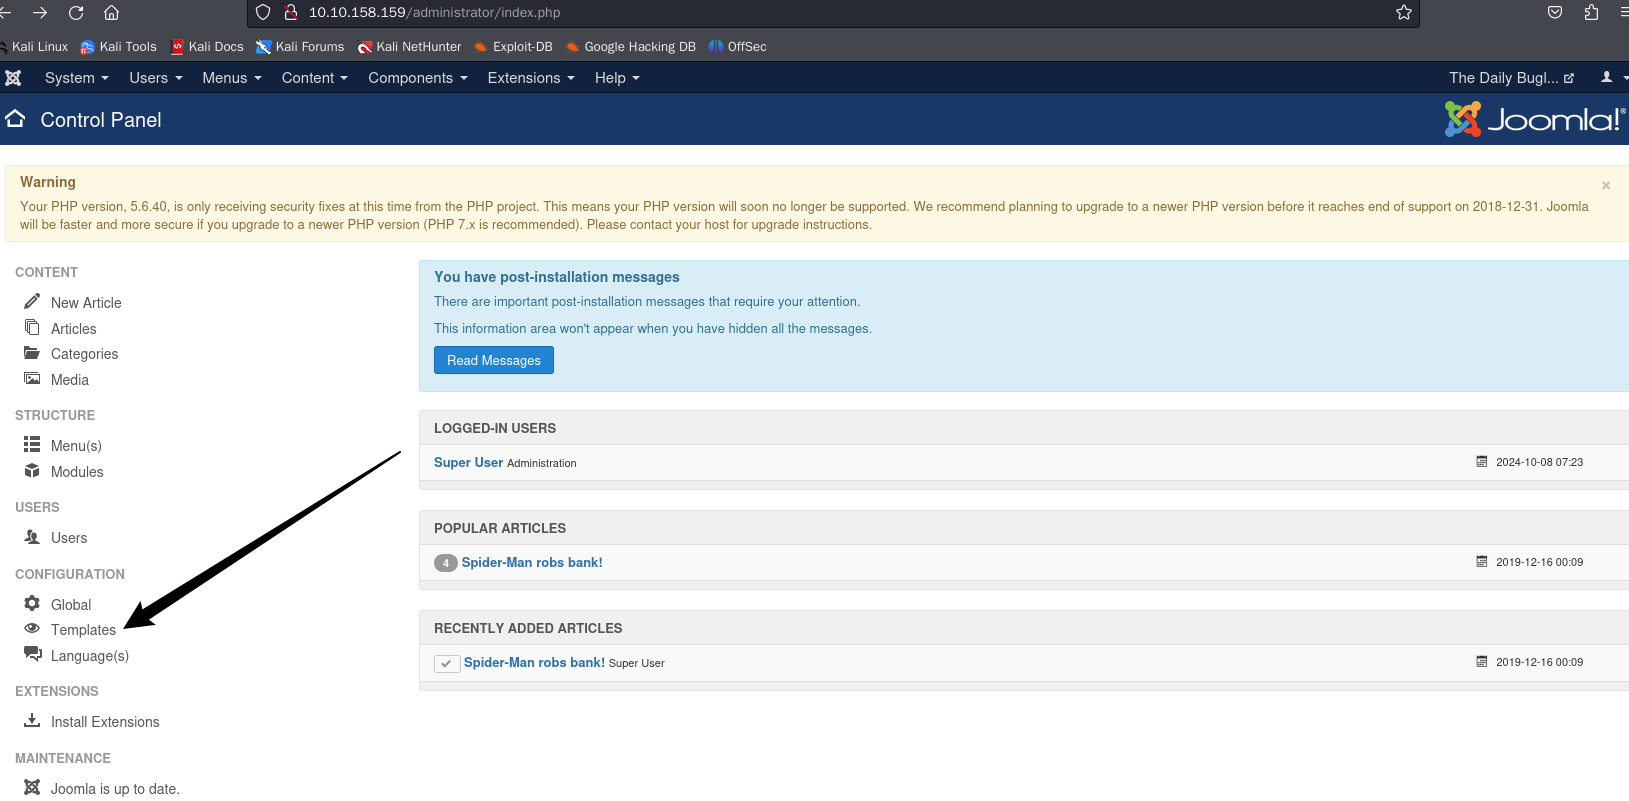Viewport: 1629px width, 801px height.
Task: Open the Kali Tools bookmark
Action: point(118,47)
